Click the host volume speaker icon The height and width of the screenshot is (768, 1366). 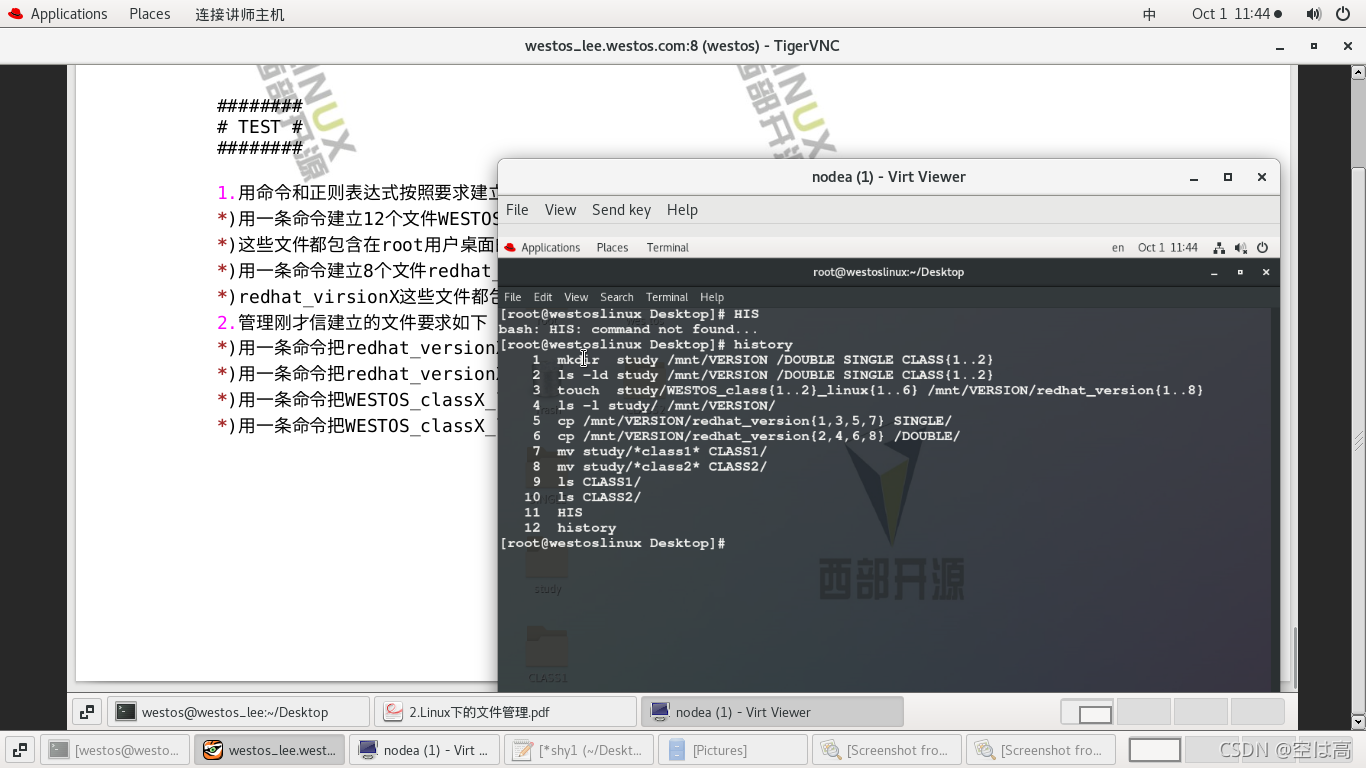pyautogui.click(x=1314, y=14)
